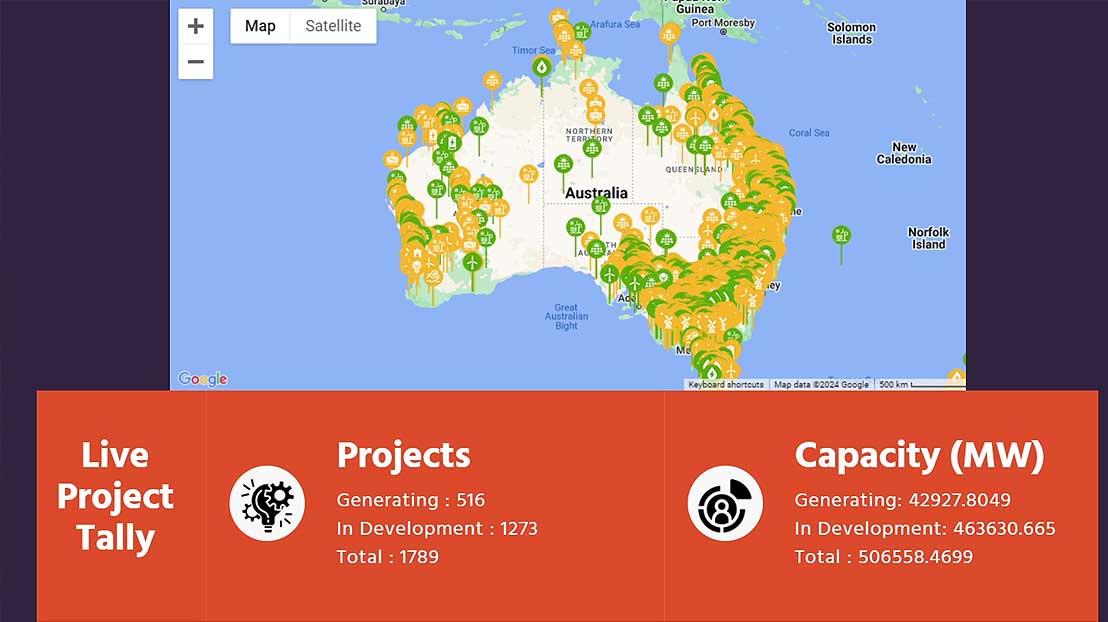Click the 'Coral Sea' map label
Image resolution: width=1108 pixels, height=622 pixels.
809,133
